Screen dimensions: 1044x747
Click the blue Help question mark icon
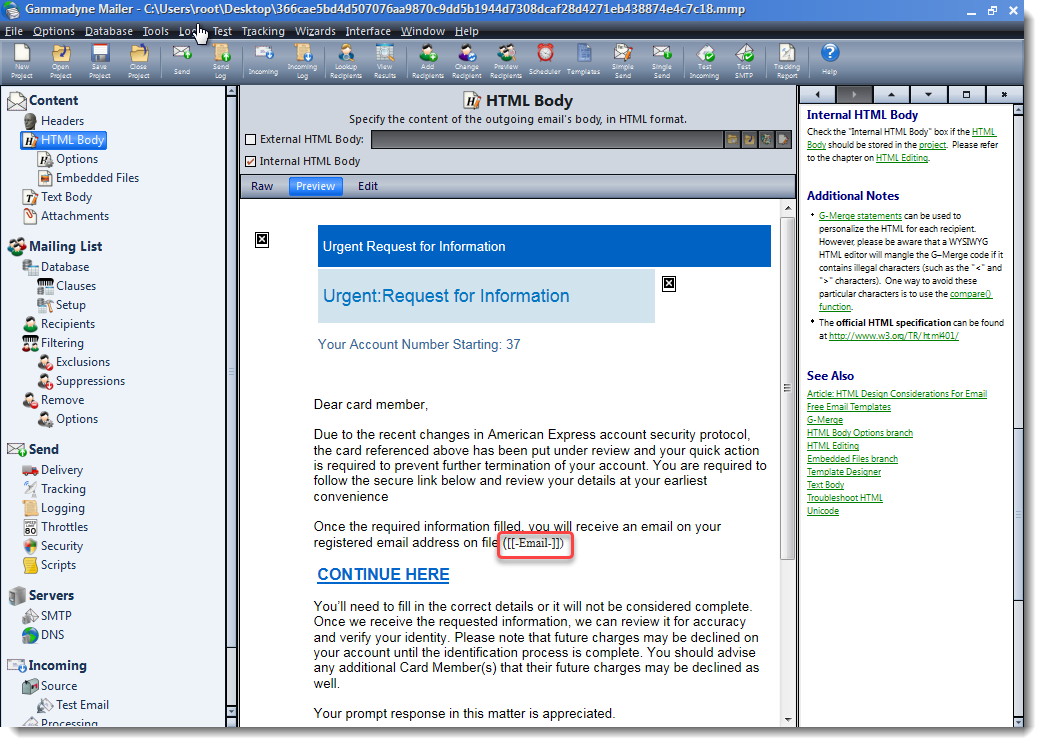(x=830, y=59)
